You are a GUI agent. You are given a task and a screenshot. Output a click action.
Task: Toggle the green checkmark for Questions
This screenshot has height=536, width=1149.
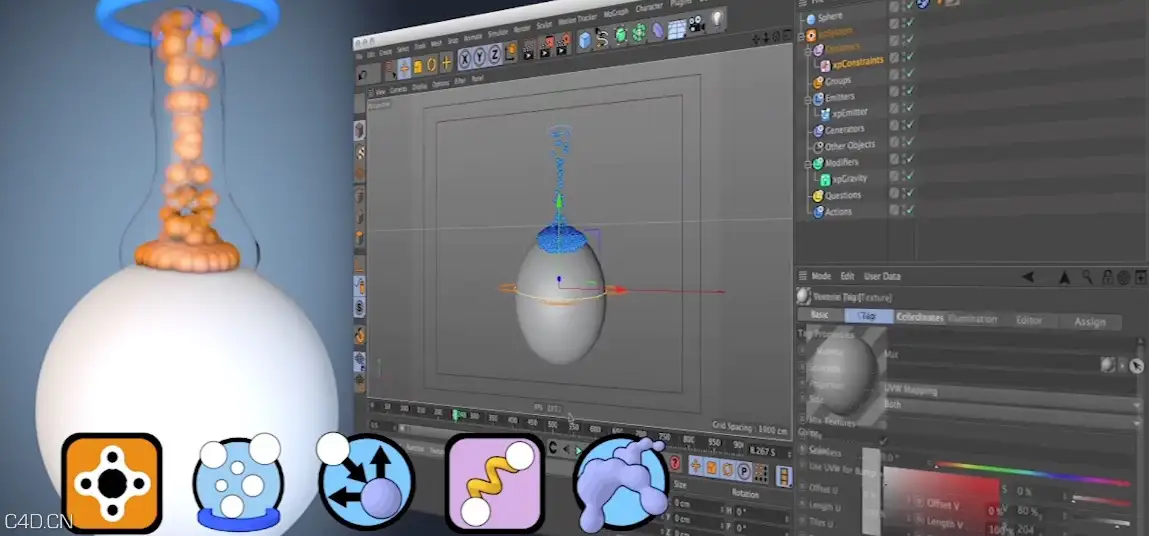(909, 192)
